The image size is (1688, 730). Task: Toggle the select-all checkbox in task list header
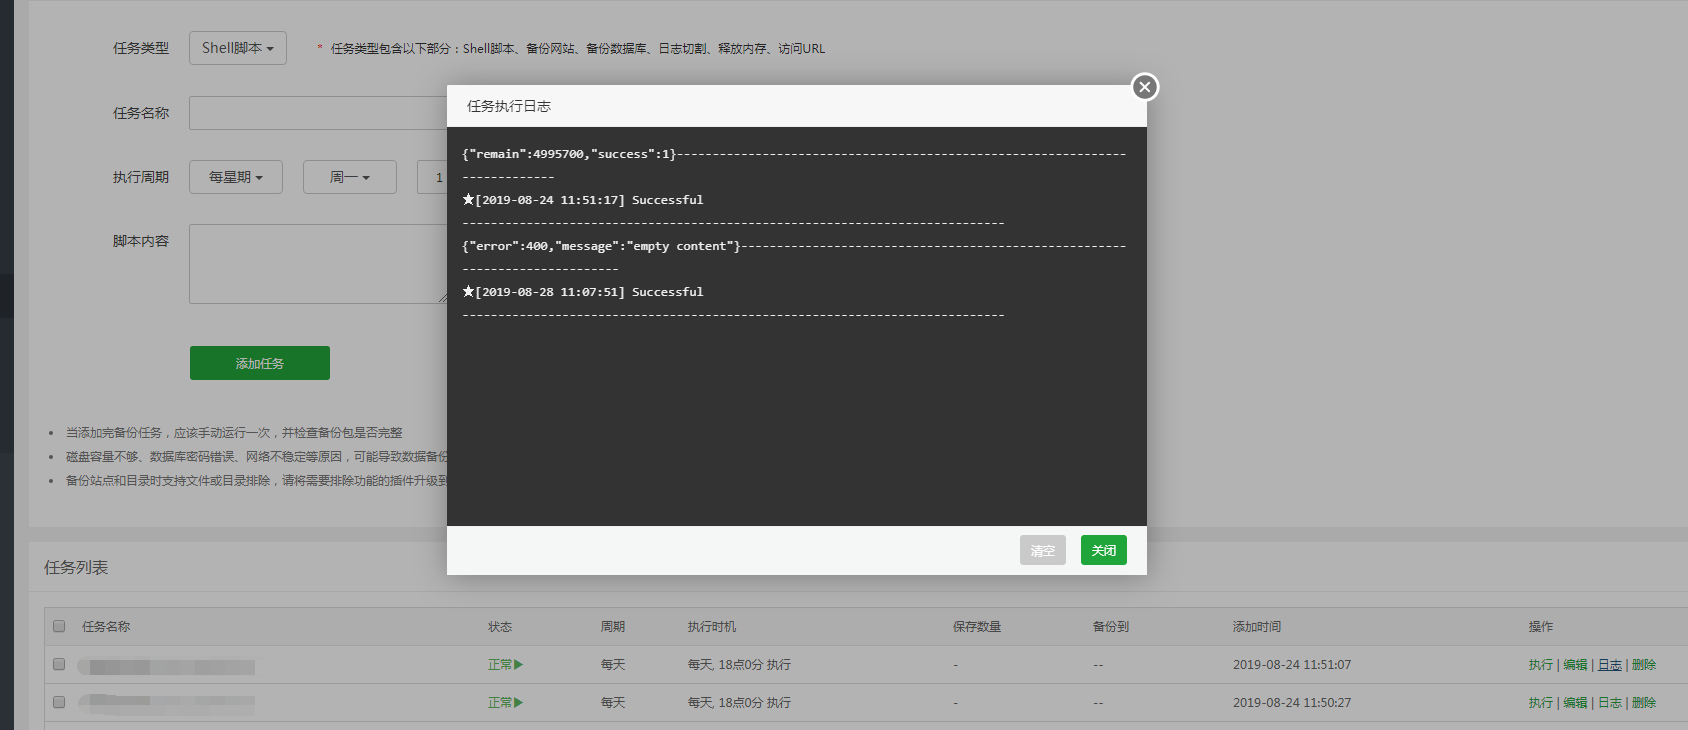click(x=59, y=626)
